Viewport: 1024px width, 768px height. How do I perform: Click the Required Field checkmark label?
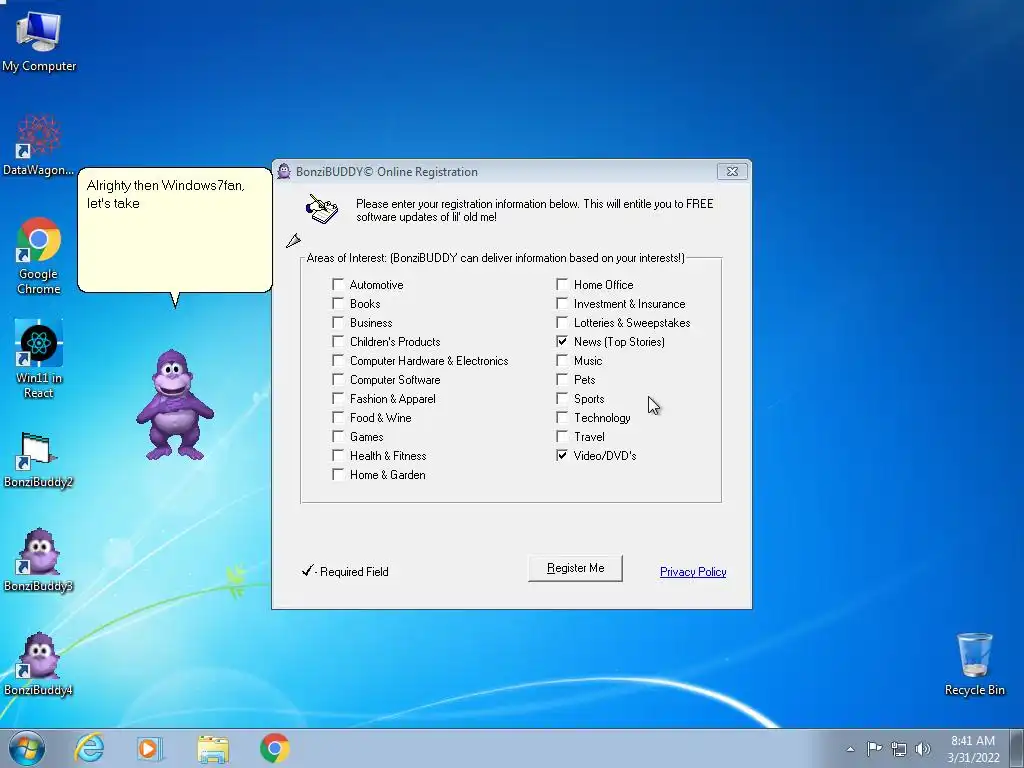tap(345, 571)
